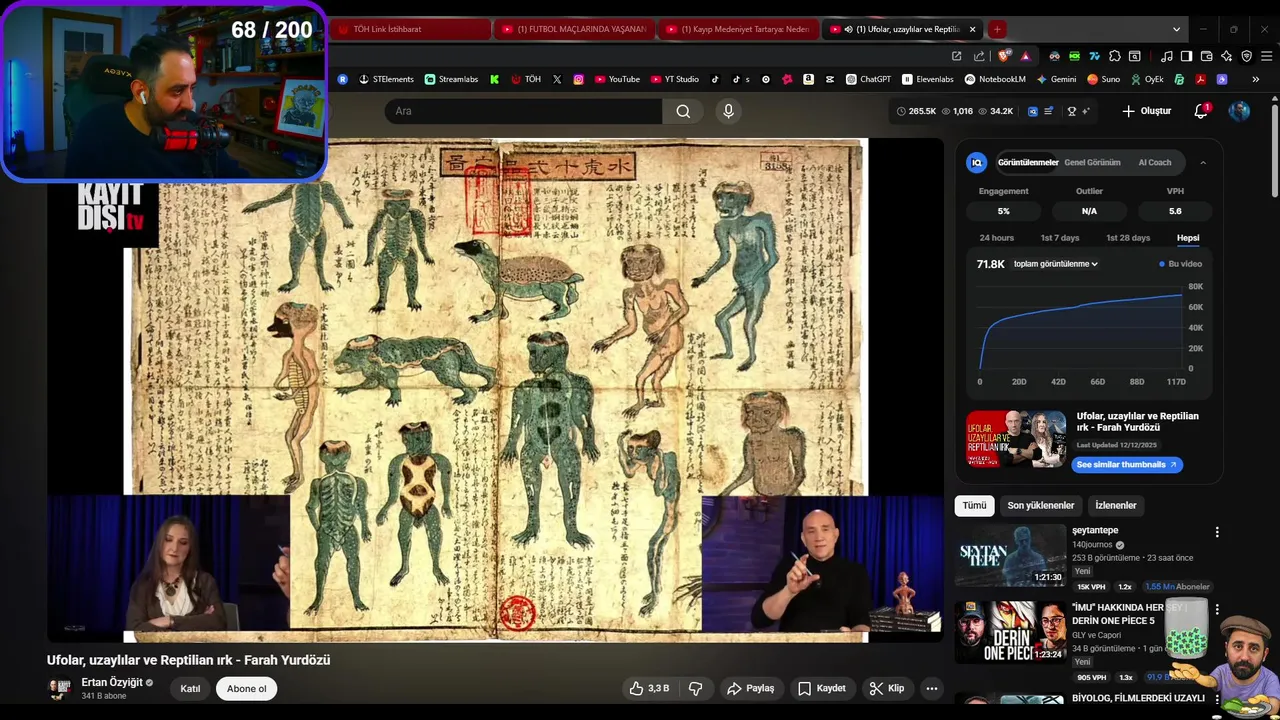Viewport: 1280px width, 720px height.
Task: Open the YouTube account avatar menu
Action: click(x=1239, y=111)
